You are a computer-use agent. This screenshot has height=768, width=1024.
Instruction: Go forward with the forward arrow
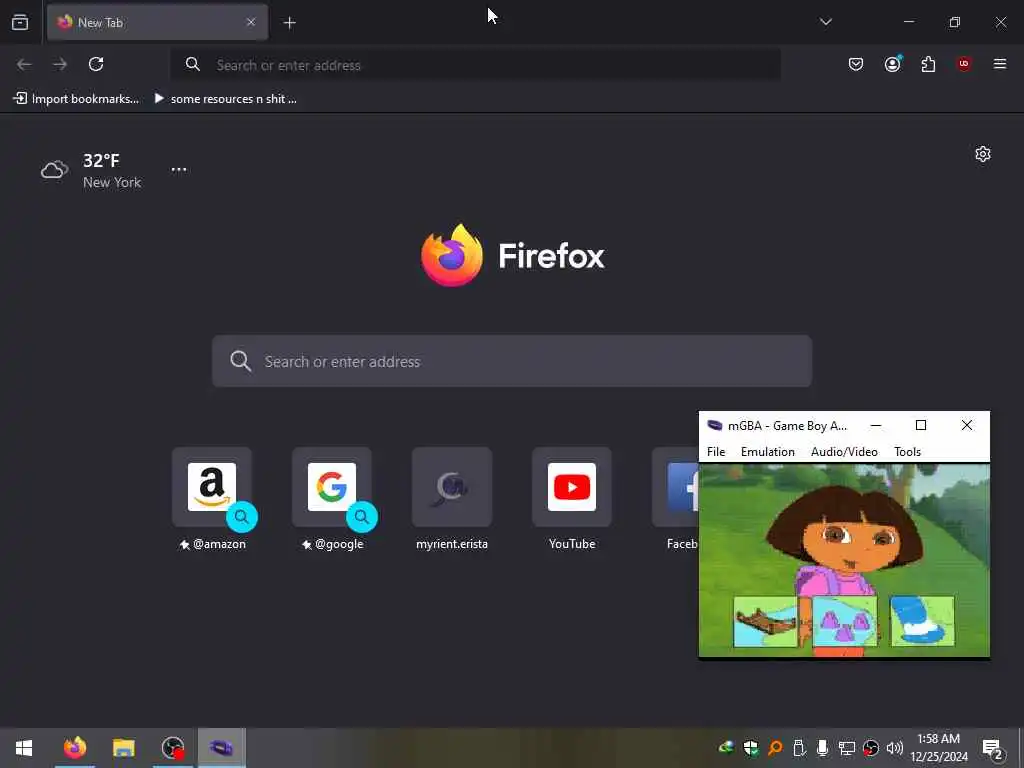60,64
